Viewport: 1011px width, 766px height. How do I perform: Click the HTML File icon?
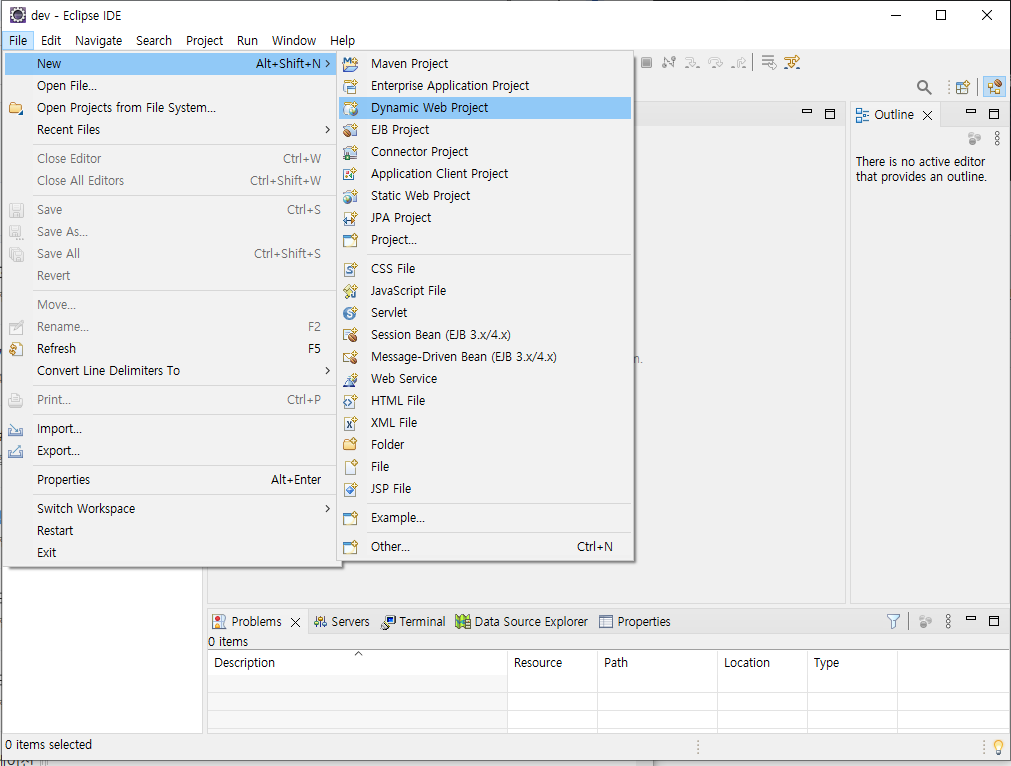(x=350, y=401)
